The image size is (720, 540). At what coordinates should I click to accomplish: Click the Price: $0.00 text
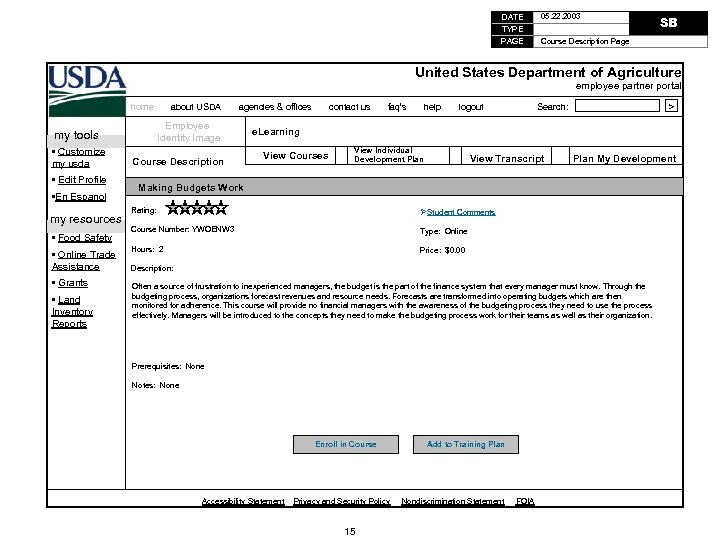click(x=442, y=250)
